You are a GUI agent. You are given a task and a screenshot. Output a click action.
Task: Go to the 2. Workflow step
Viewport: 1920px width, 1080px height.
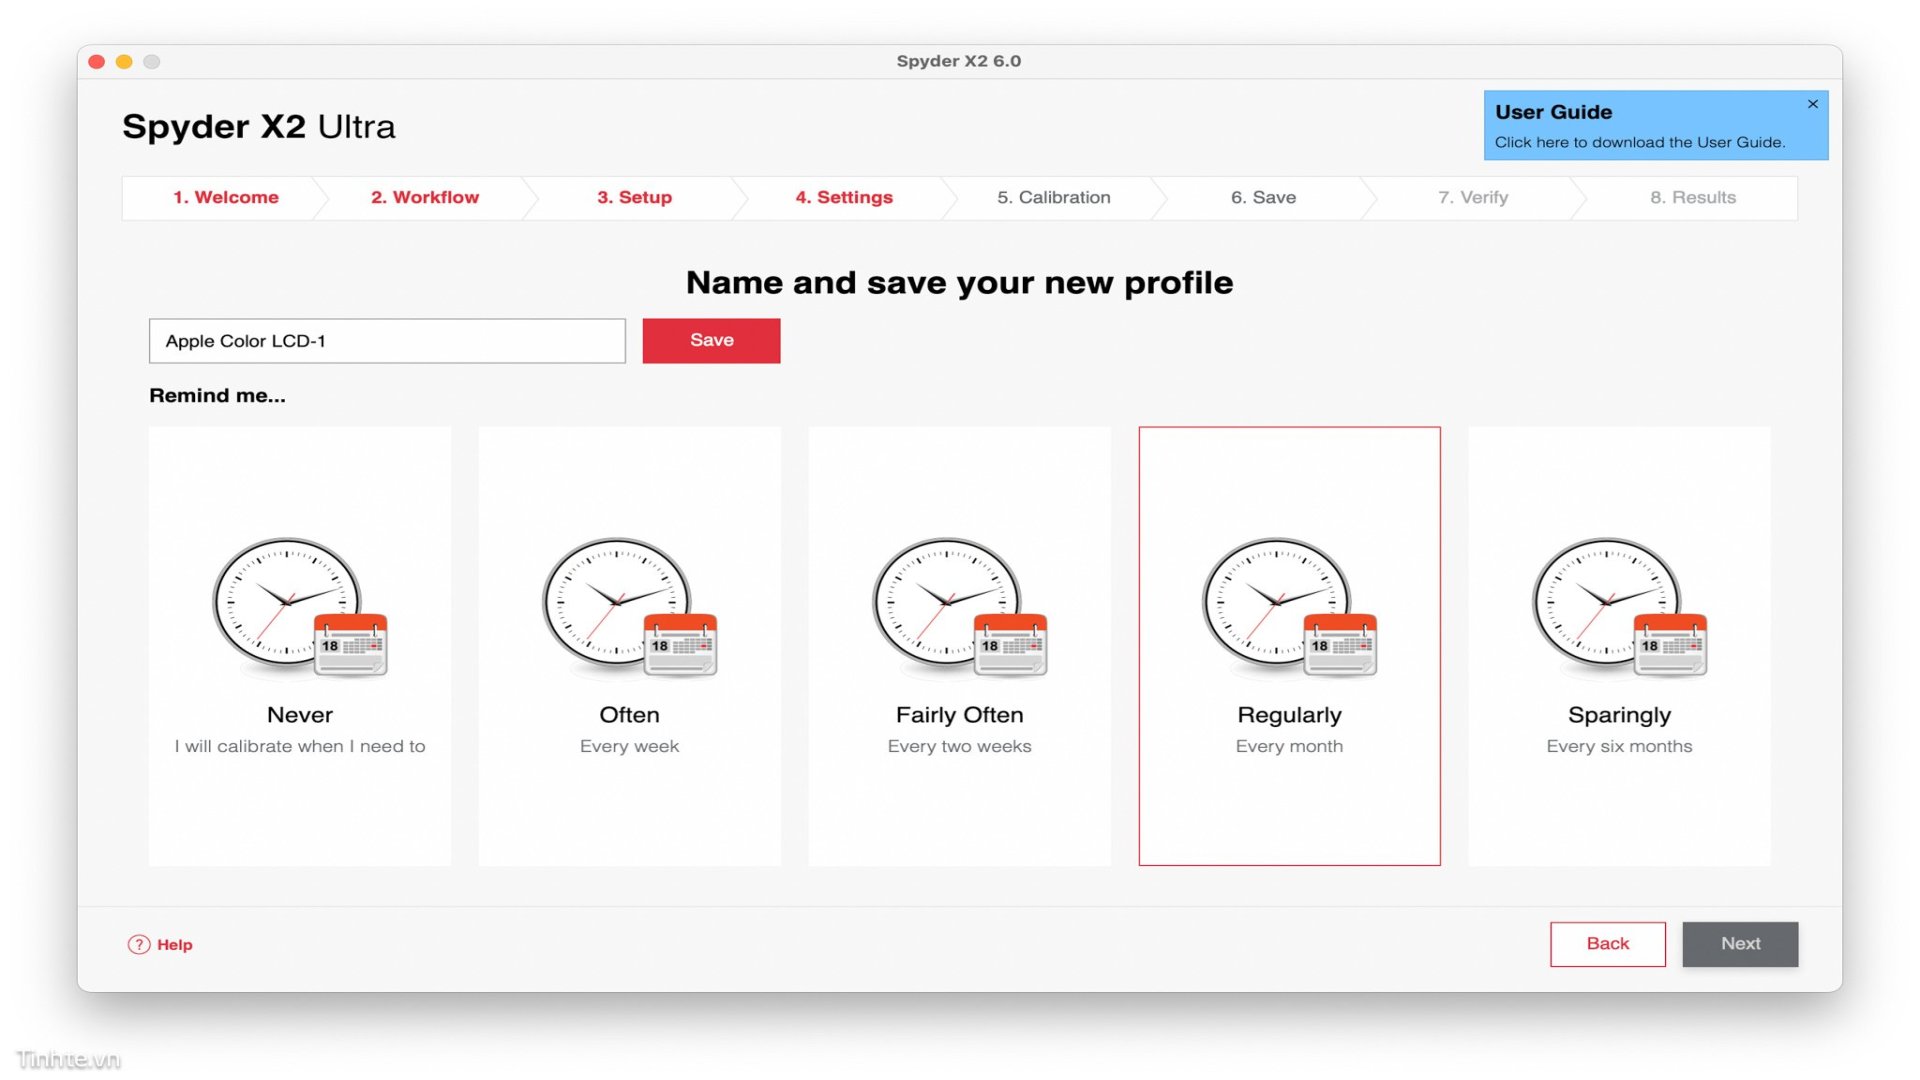[x=425, y=197]
